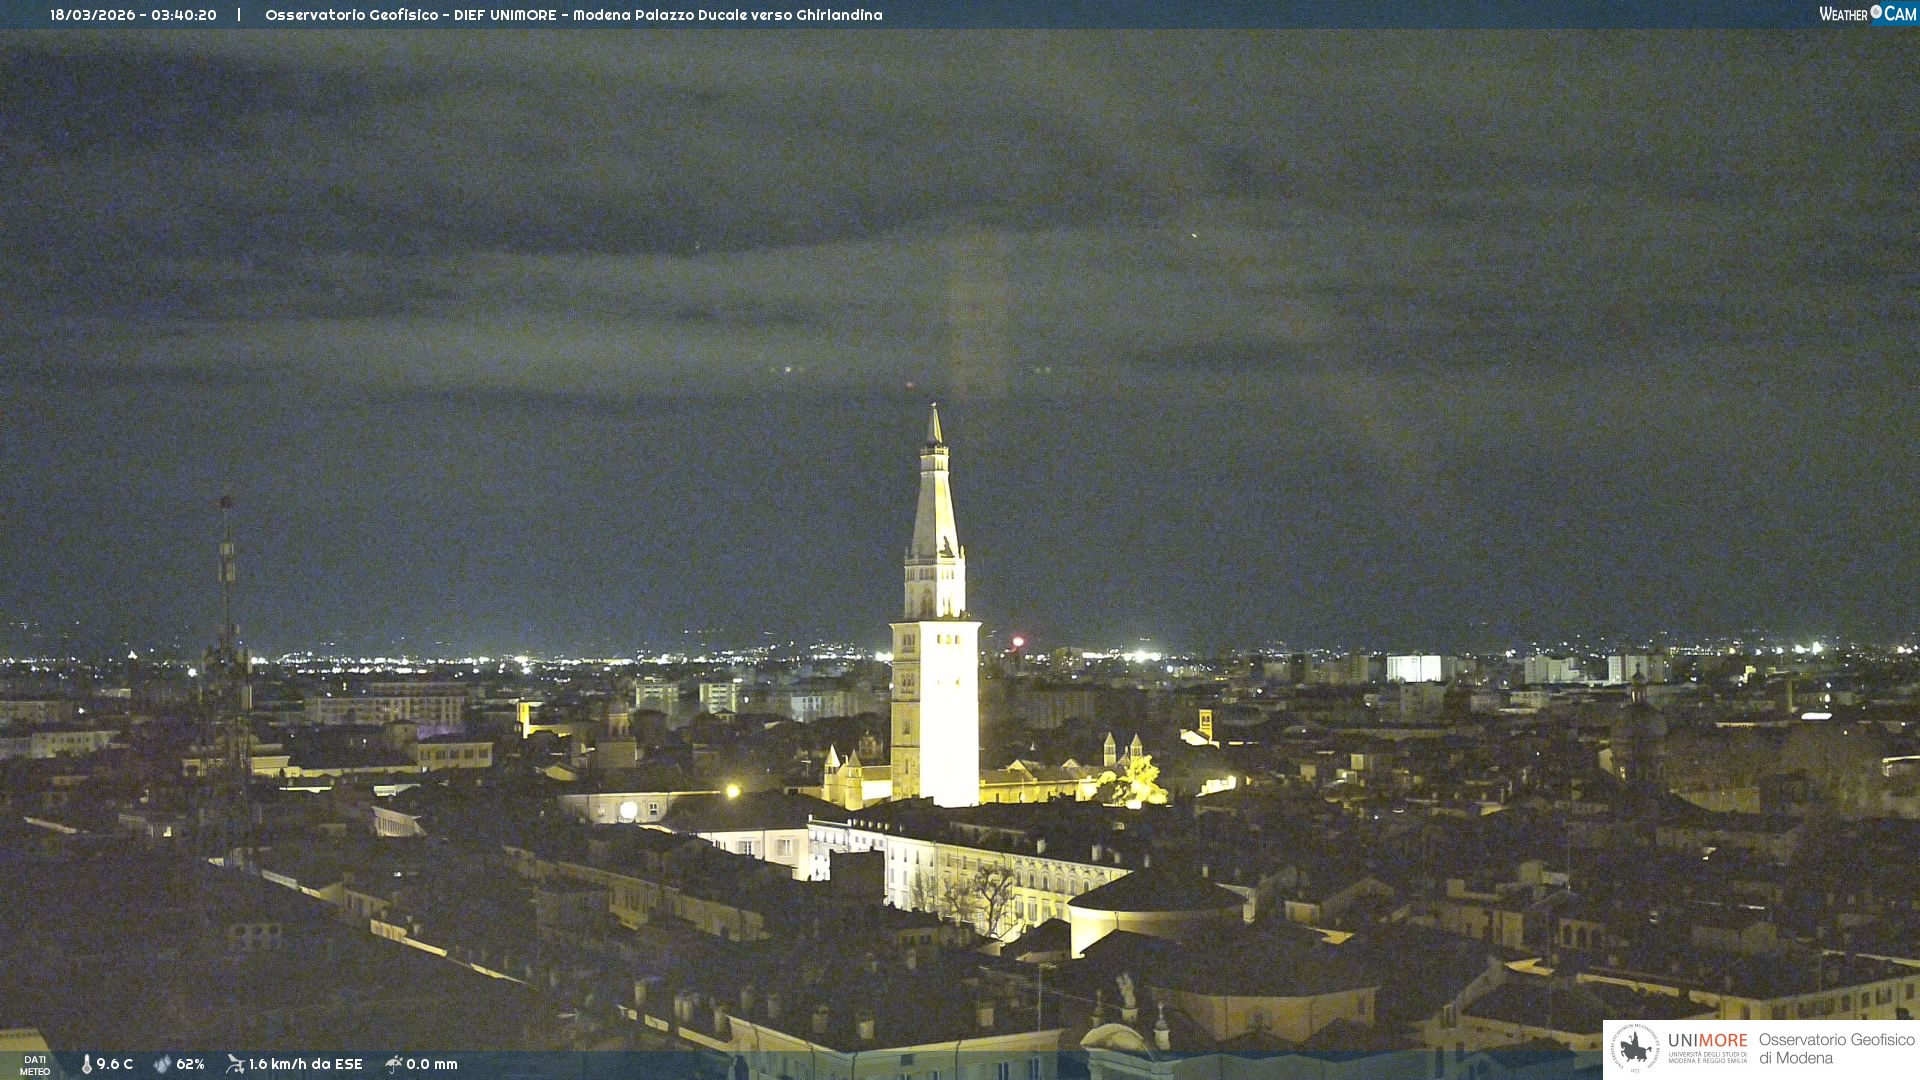Screen dimensions: 1920x1080
Task: Click the red beacon light near tower
Action: pos(1018,641)
